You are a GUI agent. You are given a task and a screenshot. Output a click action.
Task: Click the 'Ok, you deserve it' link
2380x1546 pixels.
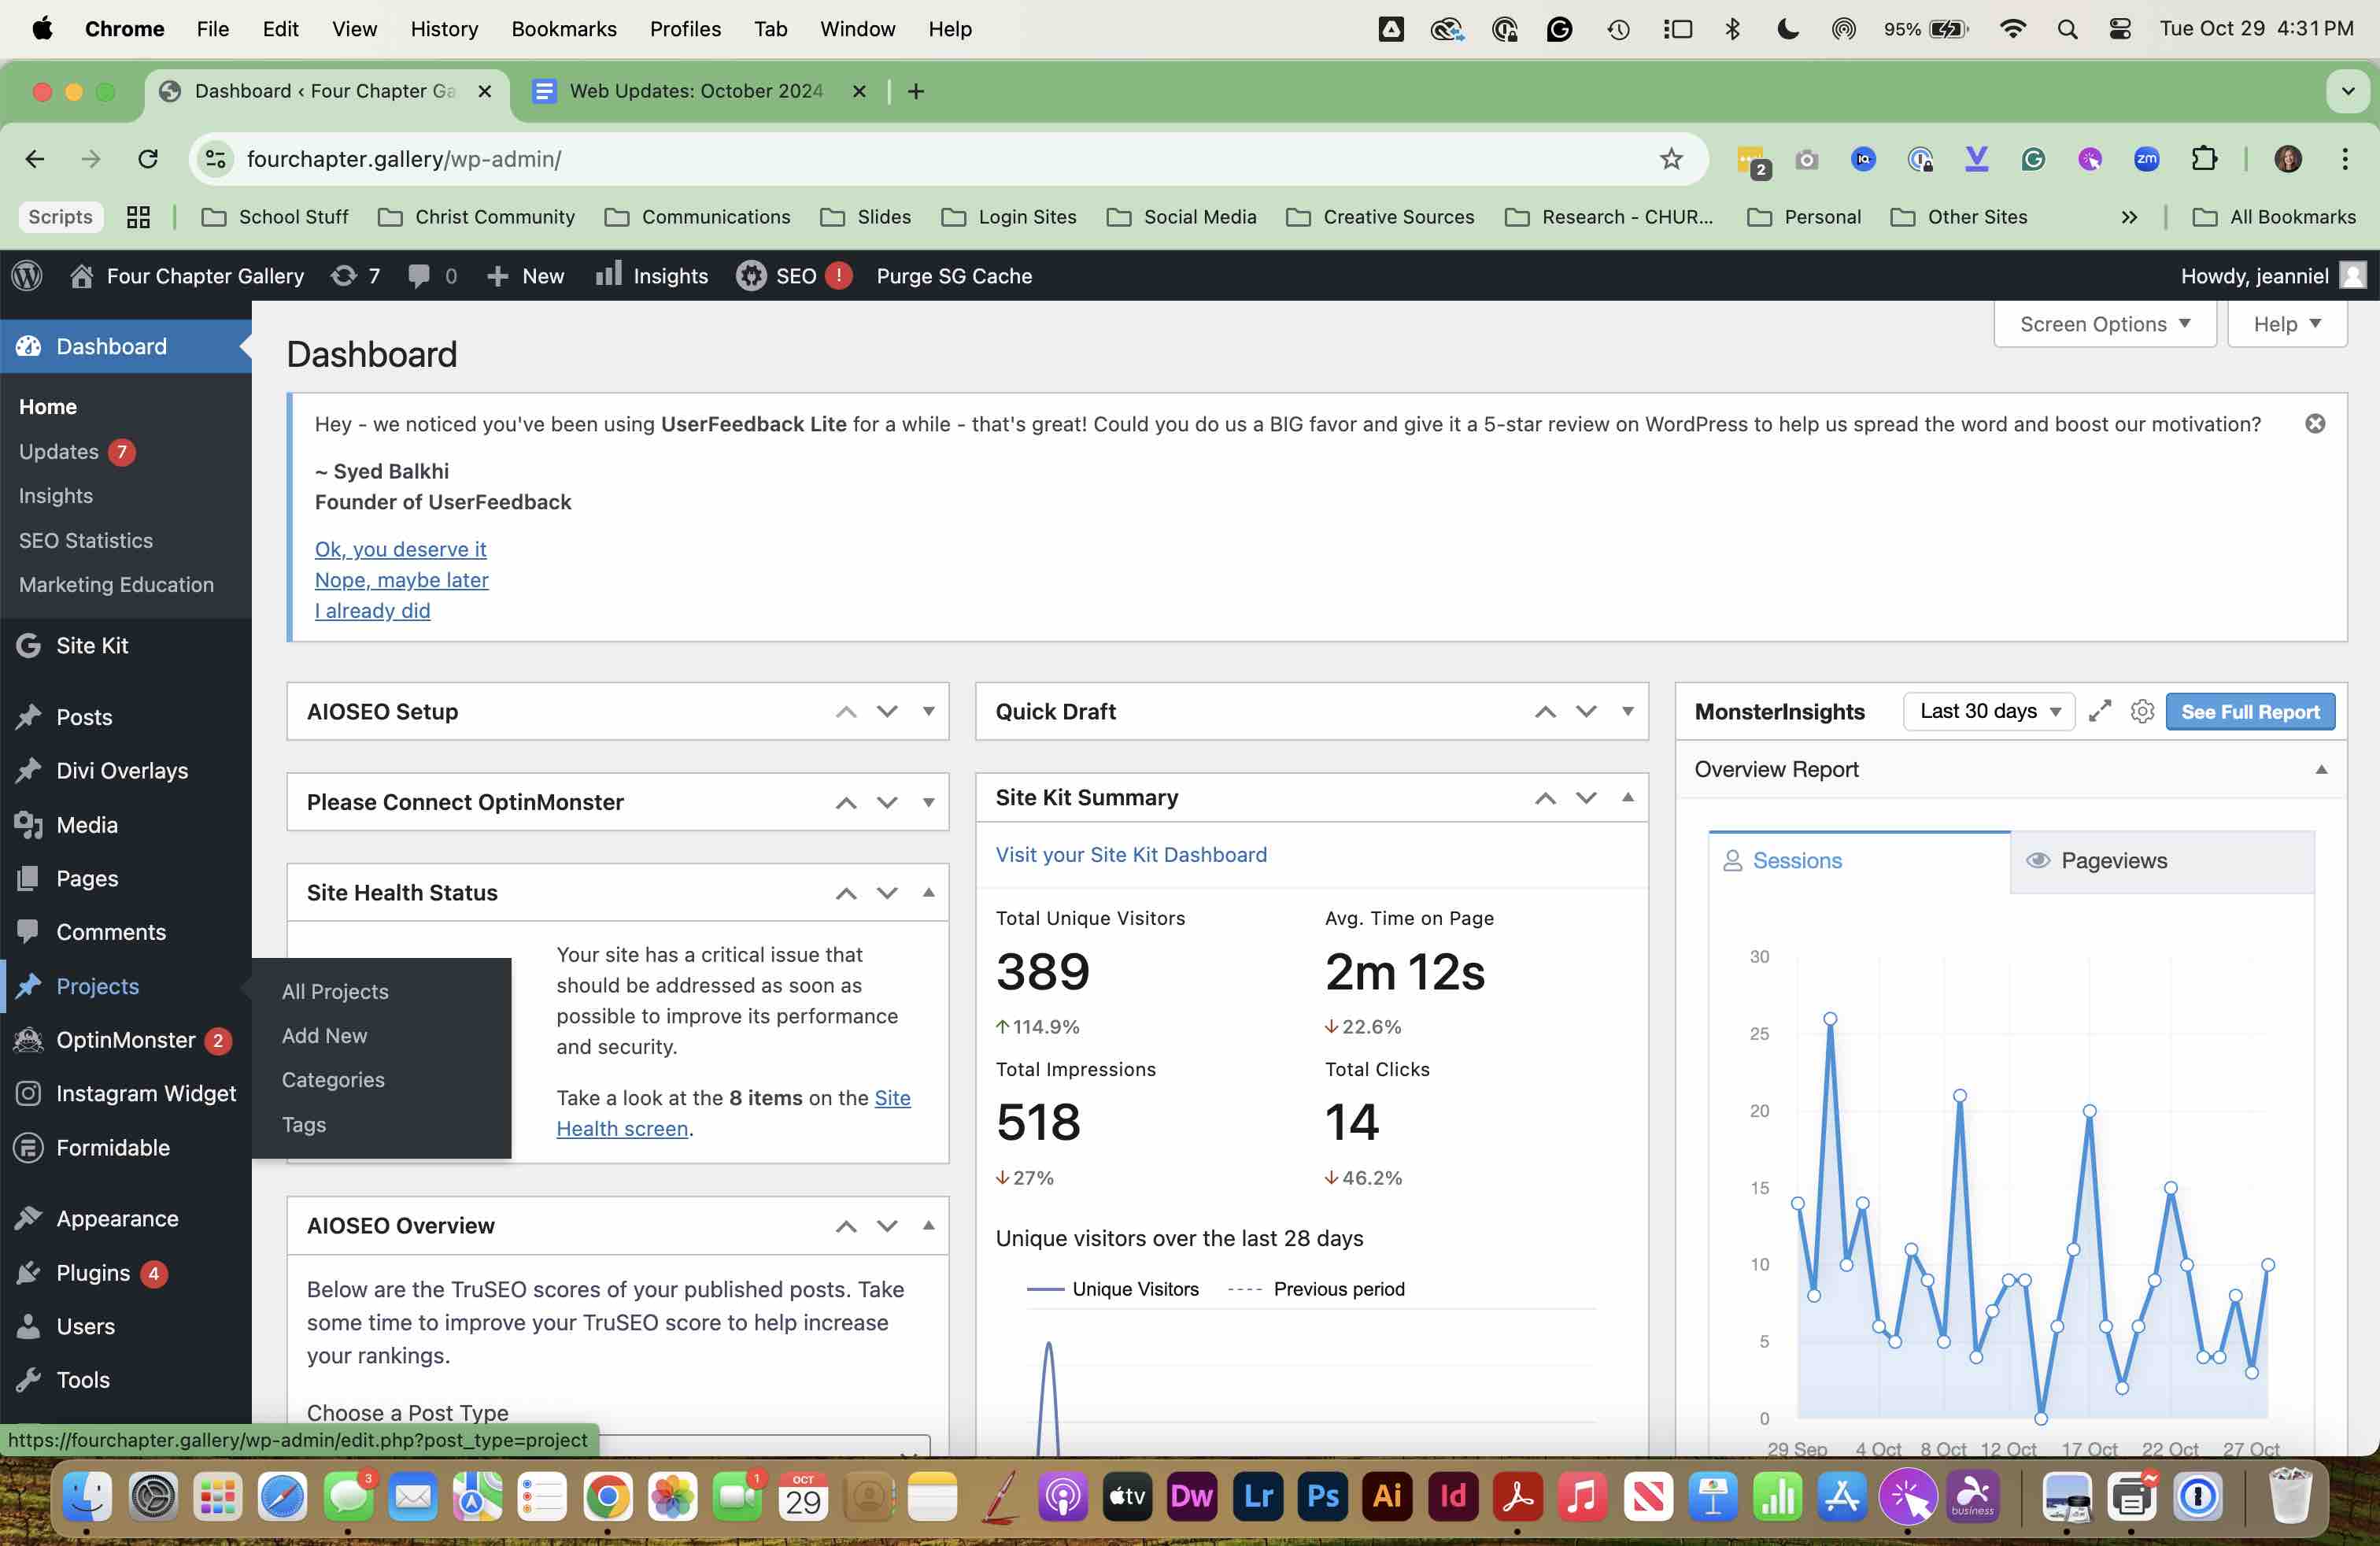(400, 549)
